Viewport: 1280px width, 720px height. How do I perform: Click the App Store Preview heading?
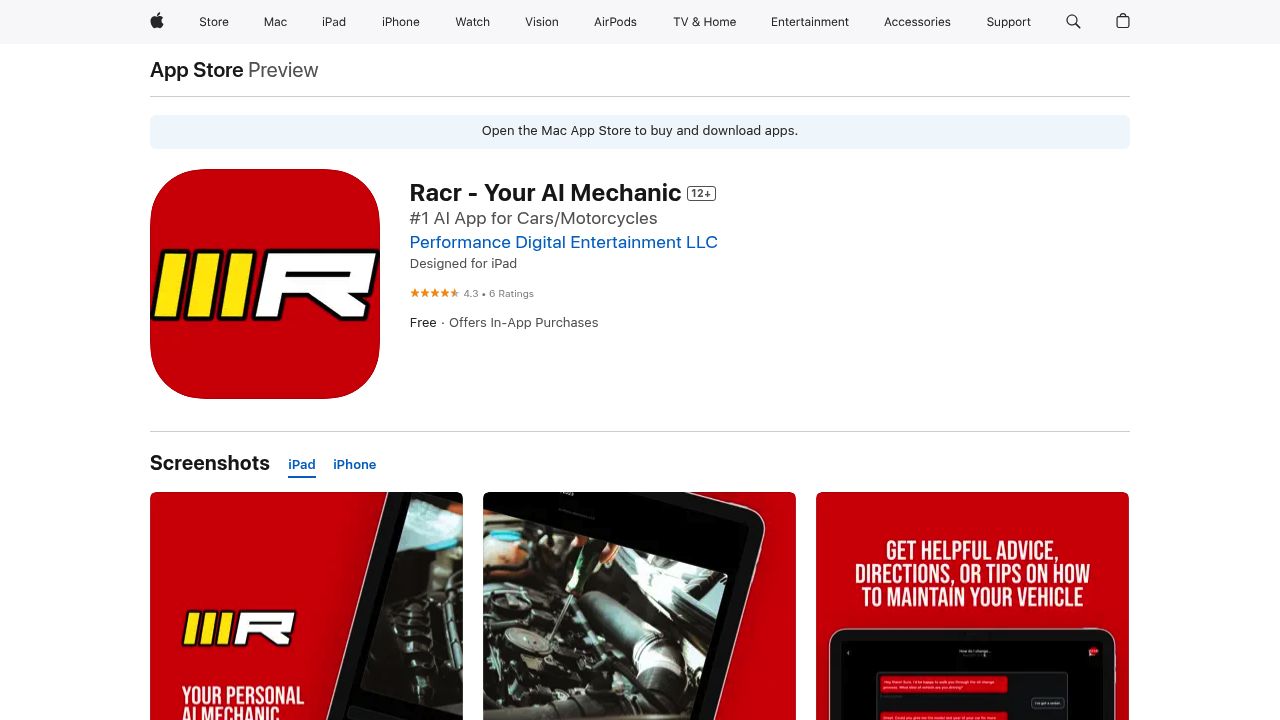pos(234,70)
